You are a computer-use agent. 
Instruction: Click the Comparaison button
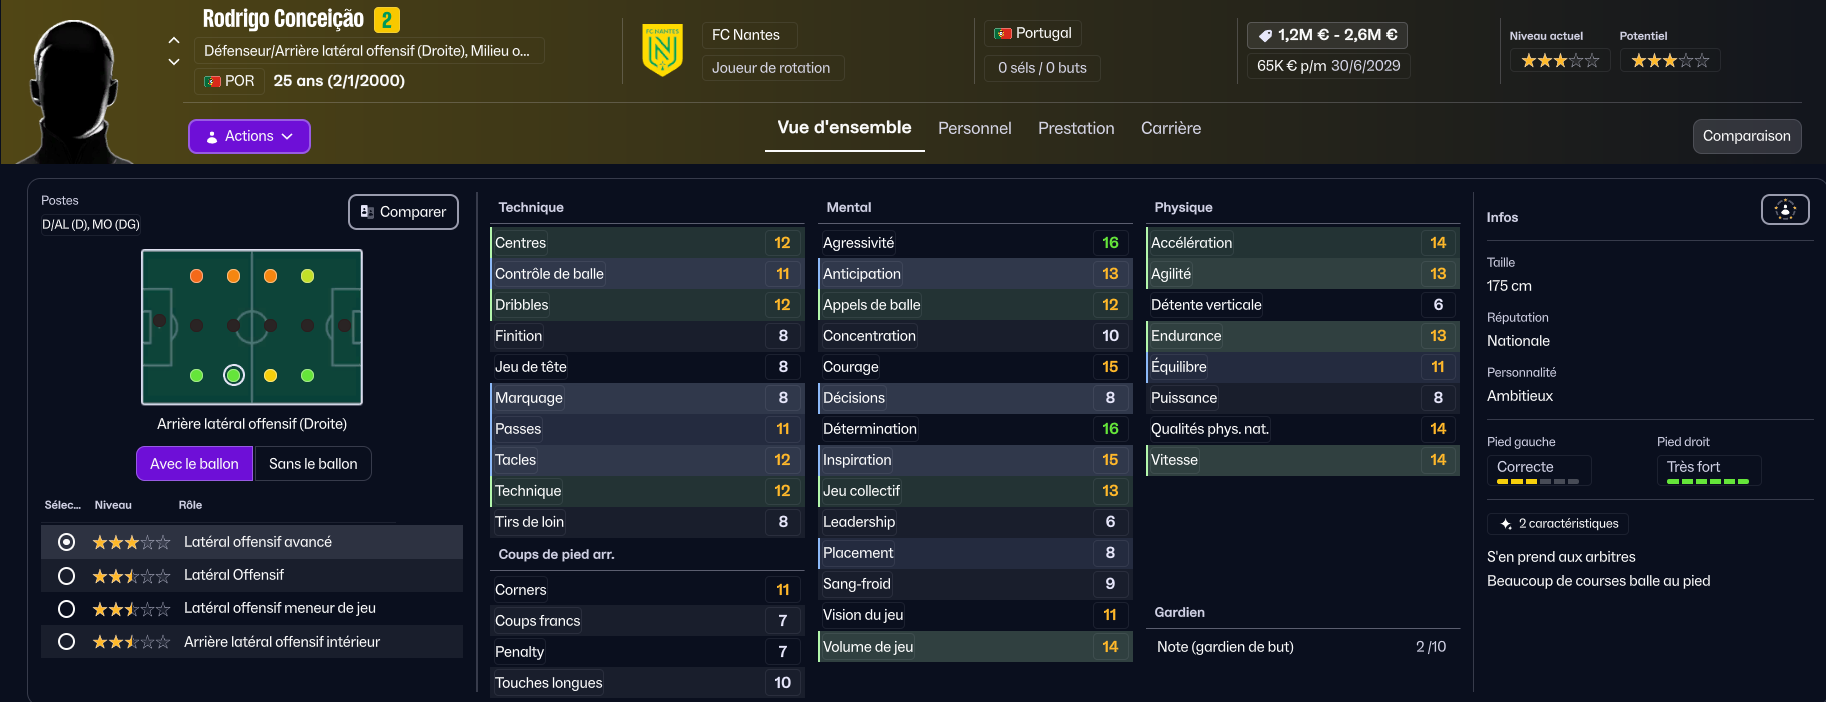pos(1746,136)
